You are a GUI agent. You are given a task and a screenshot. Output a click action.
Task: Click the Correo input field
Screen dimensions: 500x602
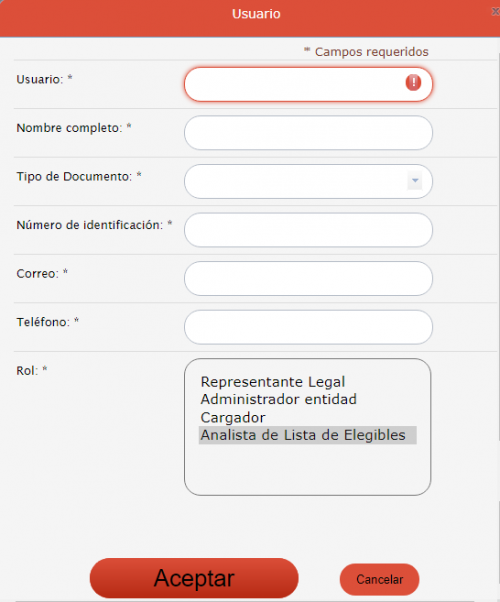tap(308, 278)
